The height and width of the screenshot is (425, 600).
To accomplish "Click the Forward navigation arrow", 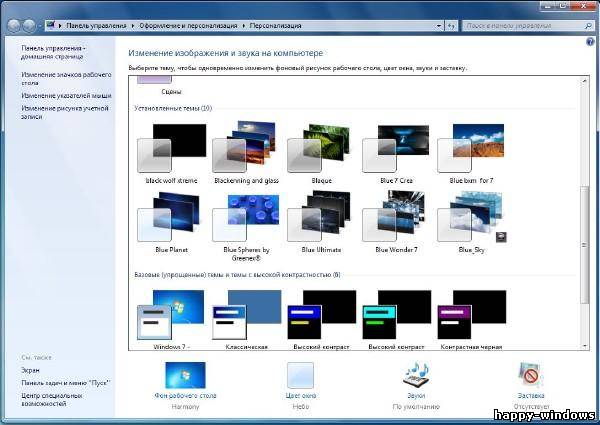I will point(29,26).
